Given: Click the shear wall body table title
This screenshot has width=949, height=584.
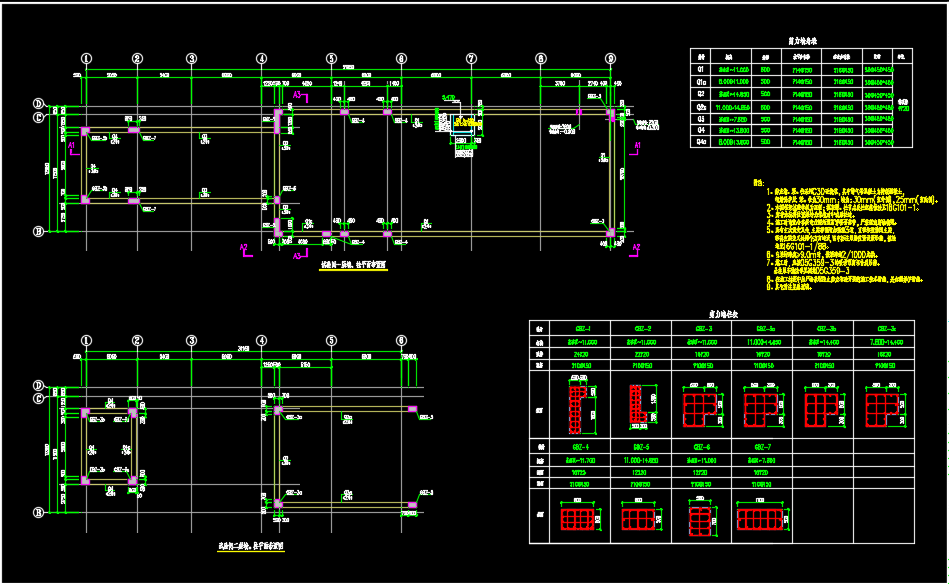Looking at the screenshot, I should (x=802, y=41).
